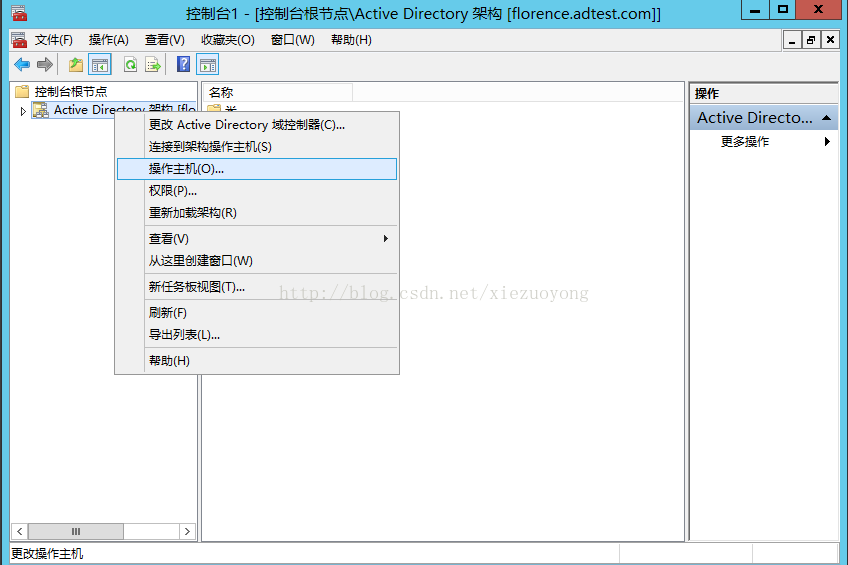
Task: Click the MMC console icon in title bar
Action: tap(19, 12)
